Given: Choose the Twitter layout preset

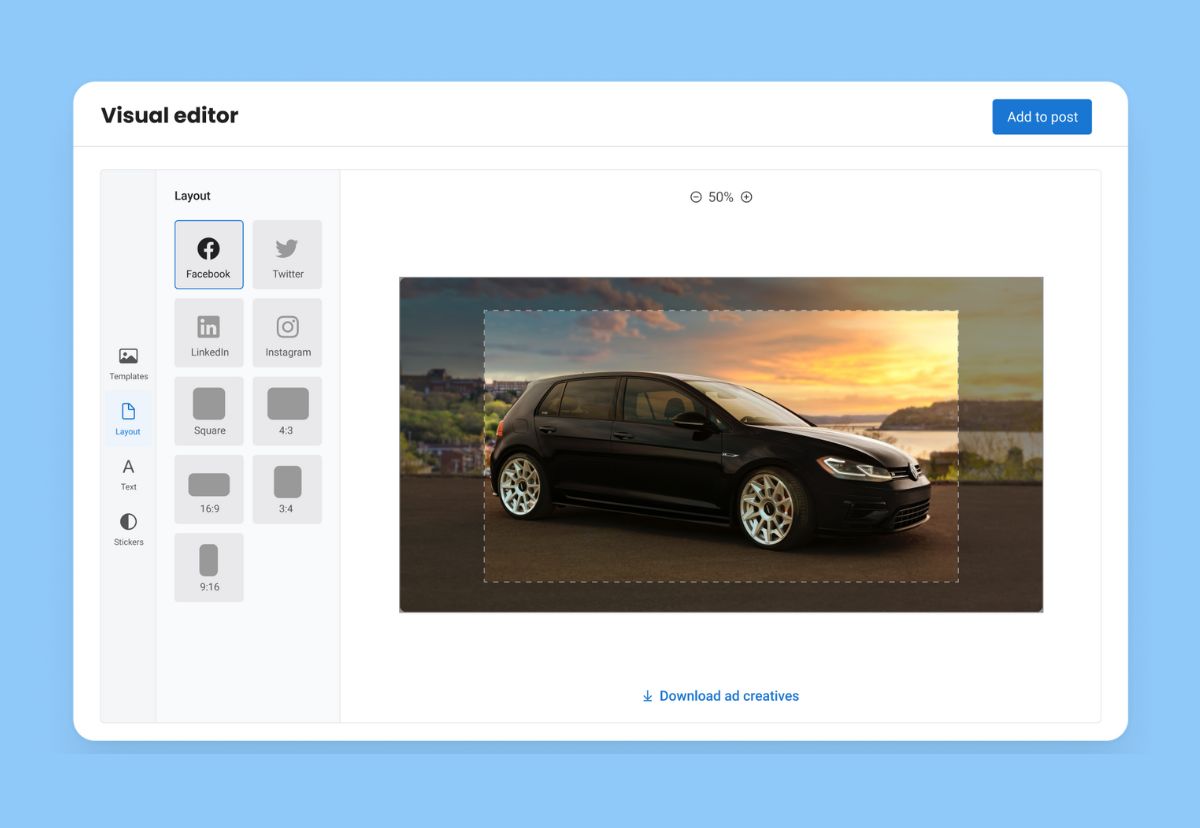Looking at the screenshot, I should [x=287, y=255].
